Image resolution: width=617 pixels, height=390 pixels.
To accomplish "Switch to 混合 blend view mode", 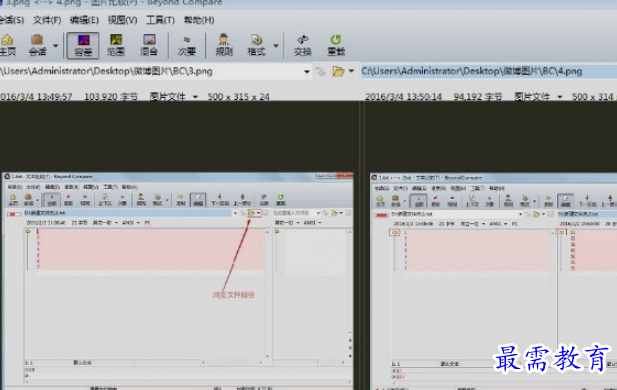I will click(149, 45).
